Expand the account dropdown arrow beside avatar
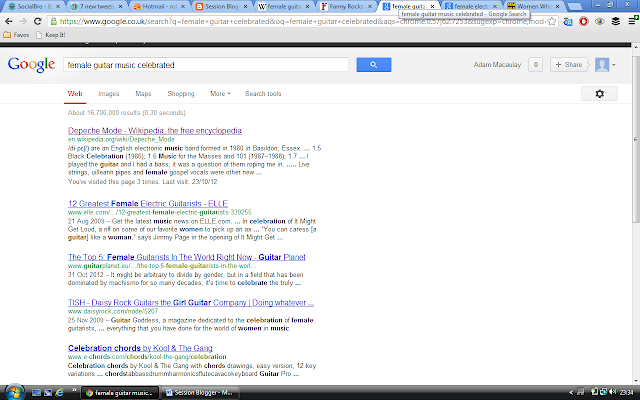Viewport: 640px width, 400px height. coord(613,65)
